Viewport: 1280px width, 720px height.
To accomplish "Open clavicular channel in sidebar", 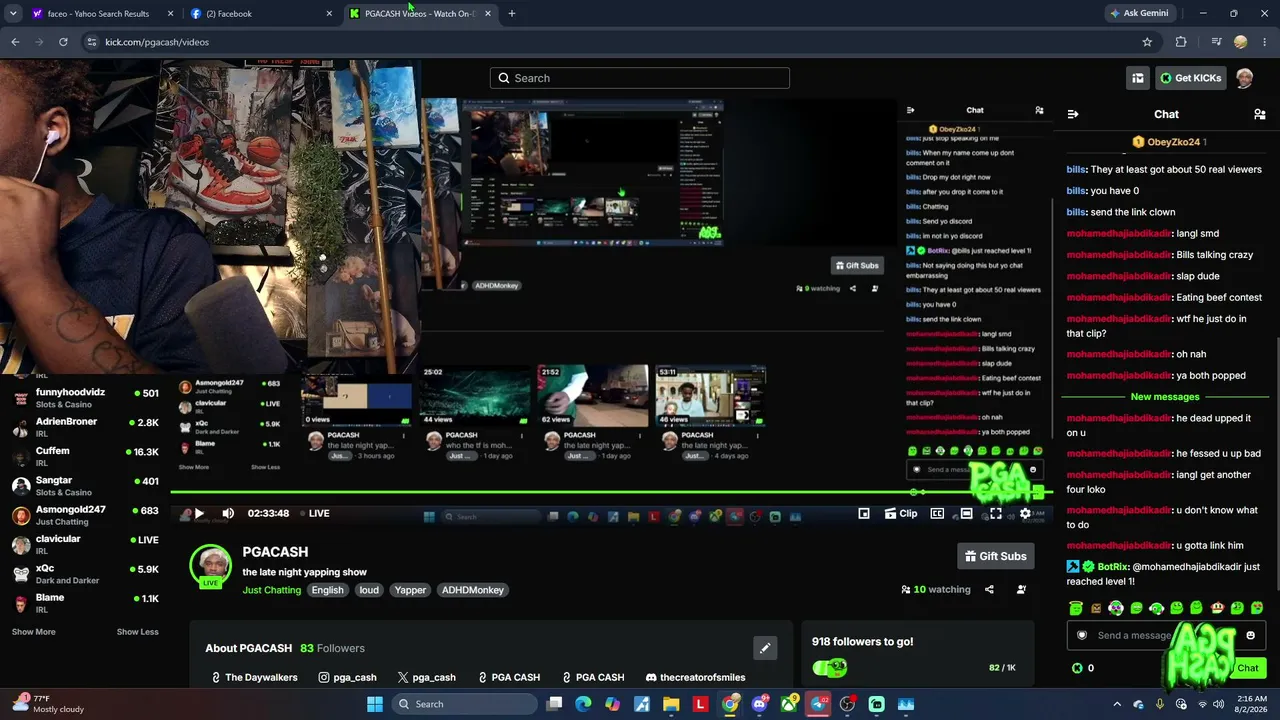I will (x=85, y=544).
